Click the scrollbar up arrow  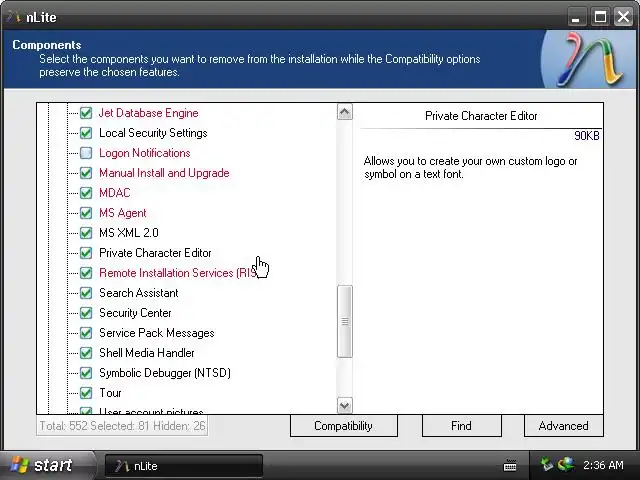pos(345,112)
